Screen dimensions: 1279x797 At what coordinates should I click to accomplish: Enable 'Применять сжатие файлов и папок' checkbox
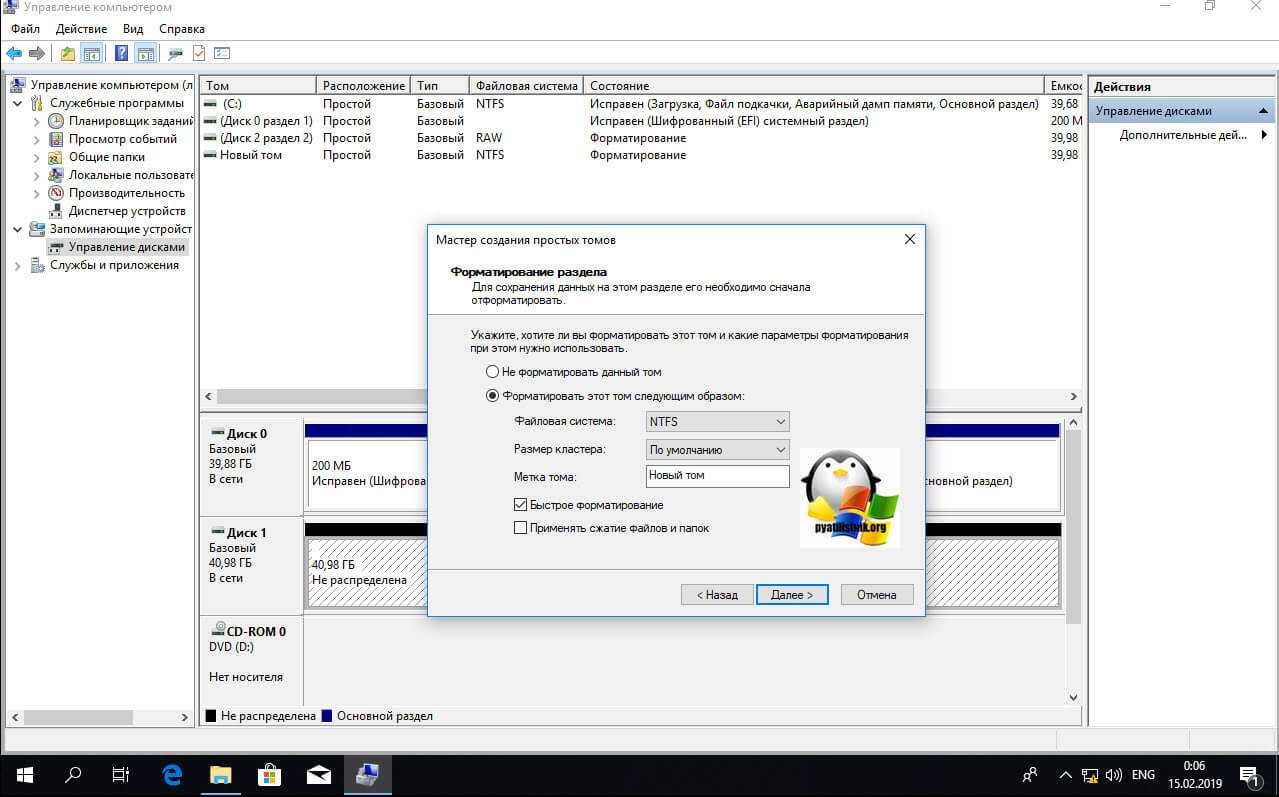[520, 528]
